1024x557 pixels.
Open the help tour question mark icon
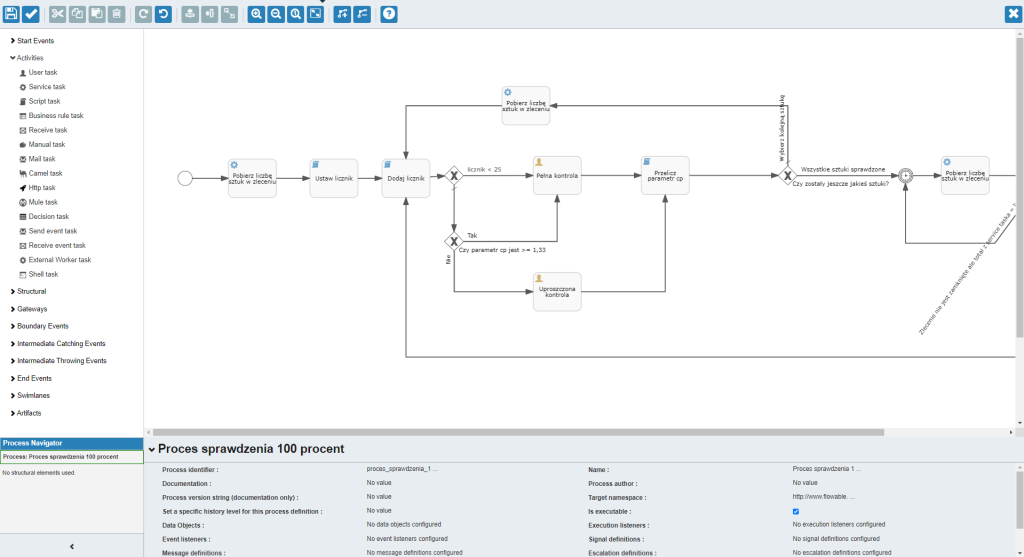[389, 14]
